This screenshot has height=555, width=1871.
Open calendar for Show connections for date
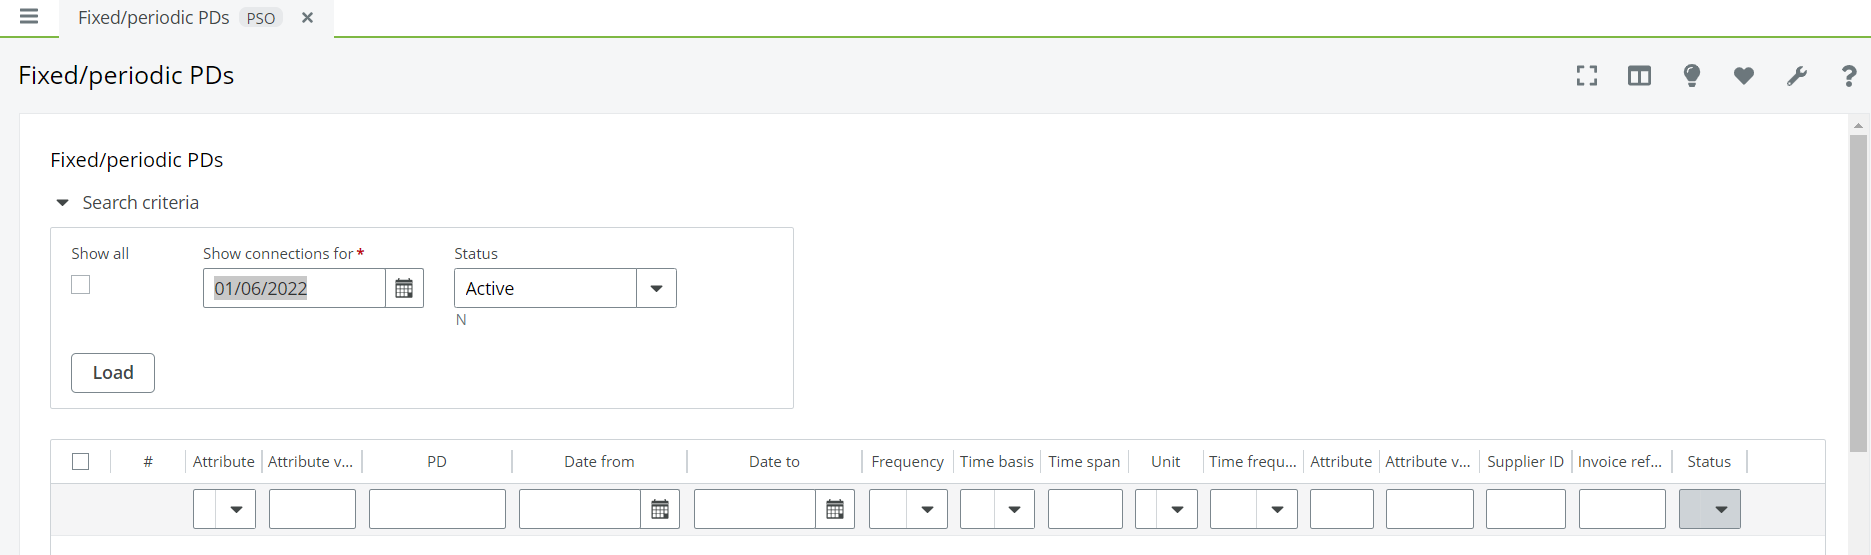coord(404,289)
